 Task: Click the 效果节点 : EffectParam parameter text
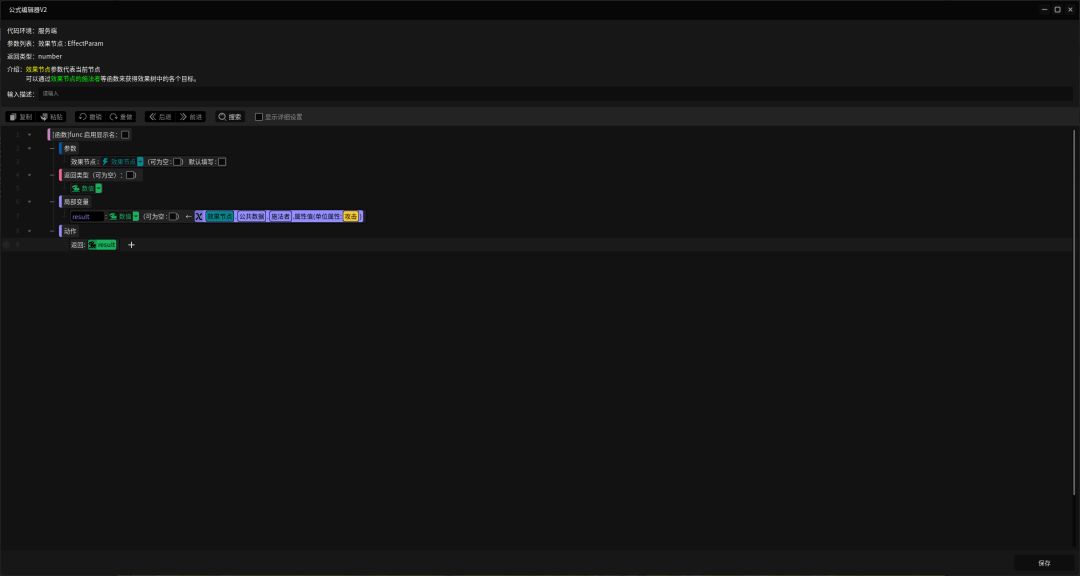click(71, 43)
